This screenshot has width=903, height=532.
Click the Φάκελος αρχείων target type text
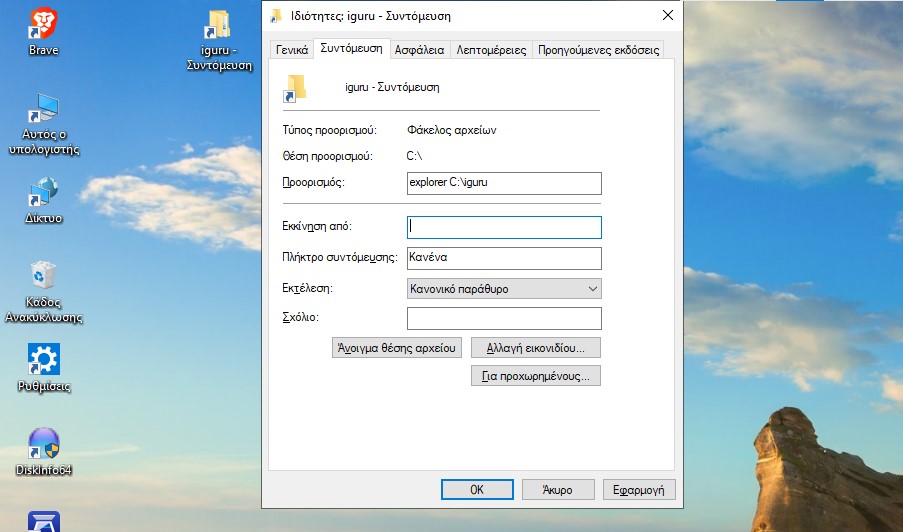pos(452,130)
